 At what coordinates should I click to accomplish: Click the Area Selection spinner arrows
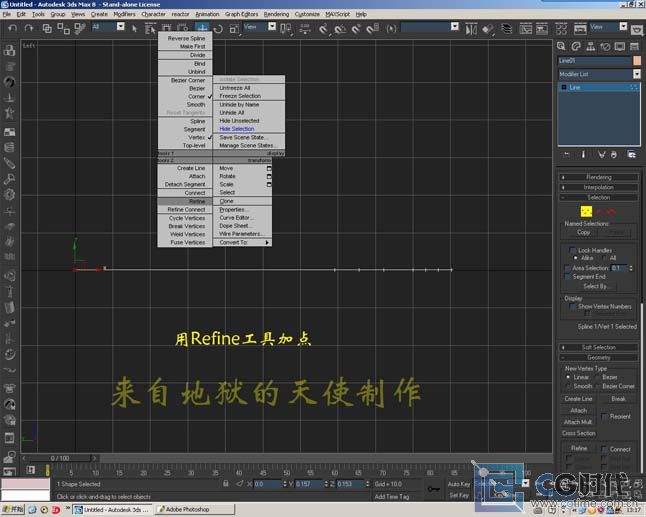631,268
